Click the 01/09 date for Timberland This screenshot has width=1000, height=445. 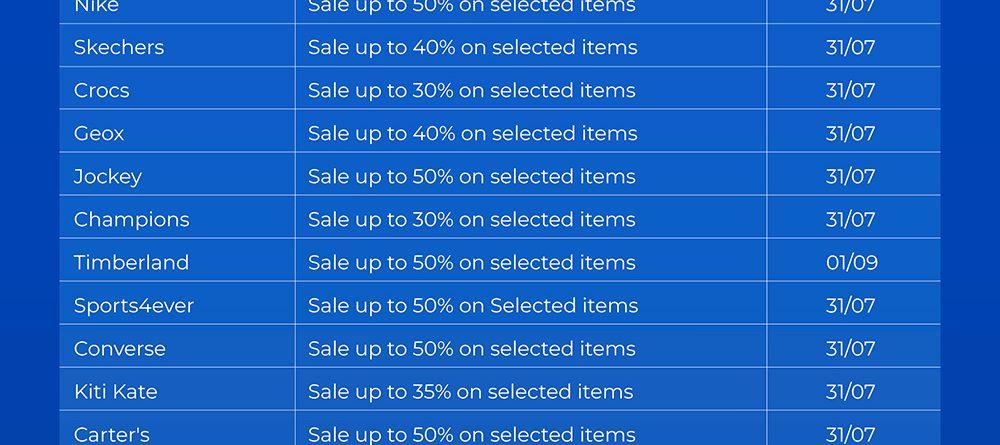(x=852, y=262)
